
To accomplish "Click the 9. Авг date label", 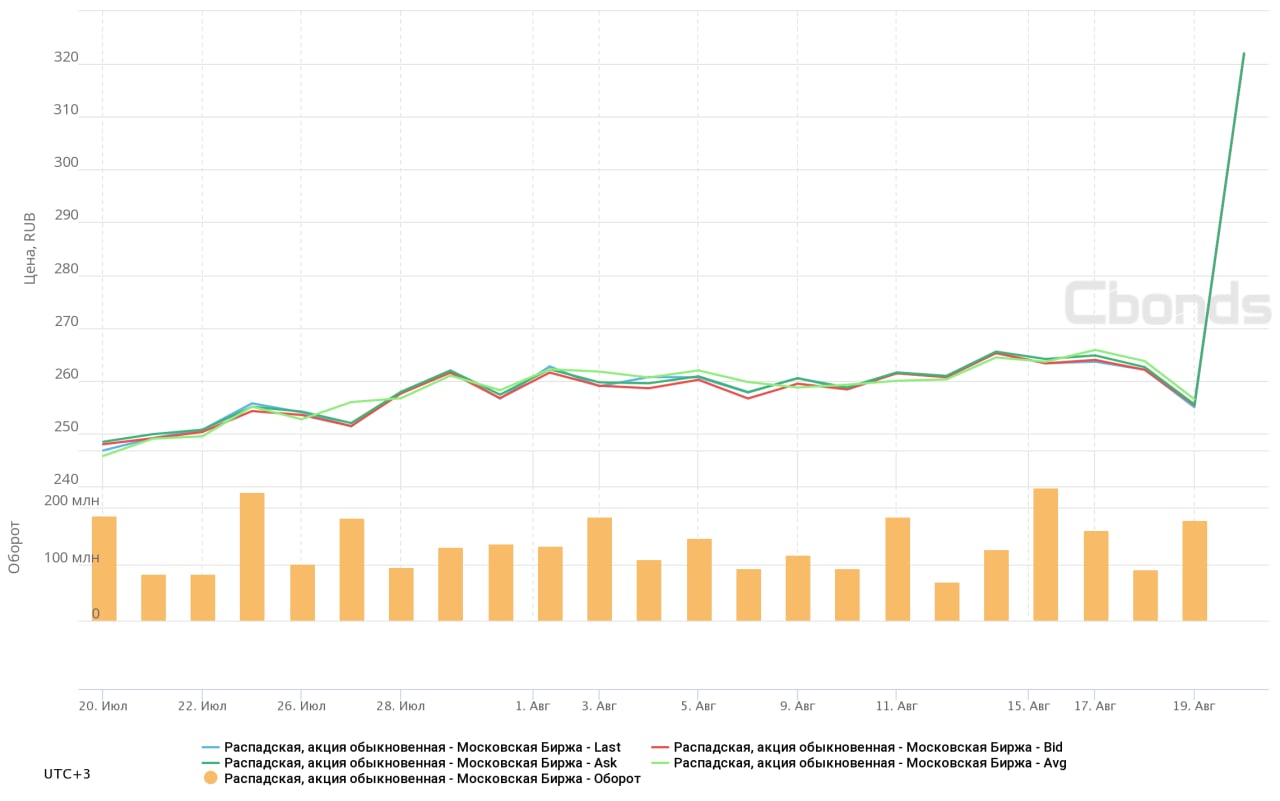I will pos(797,706).
